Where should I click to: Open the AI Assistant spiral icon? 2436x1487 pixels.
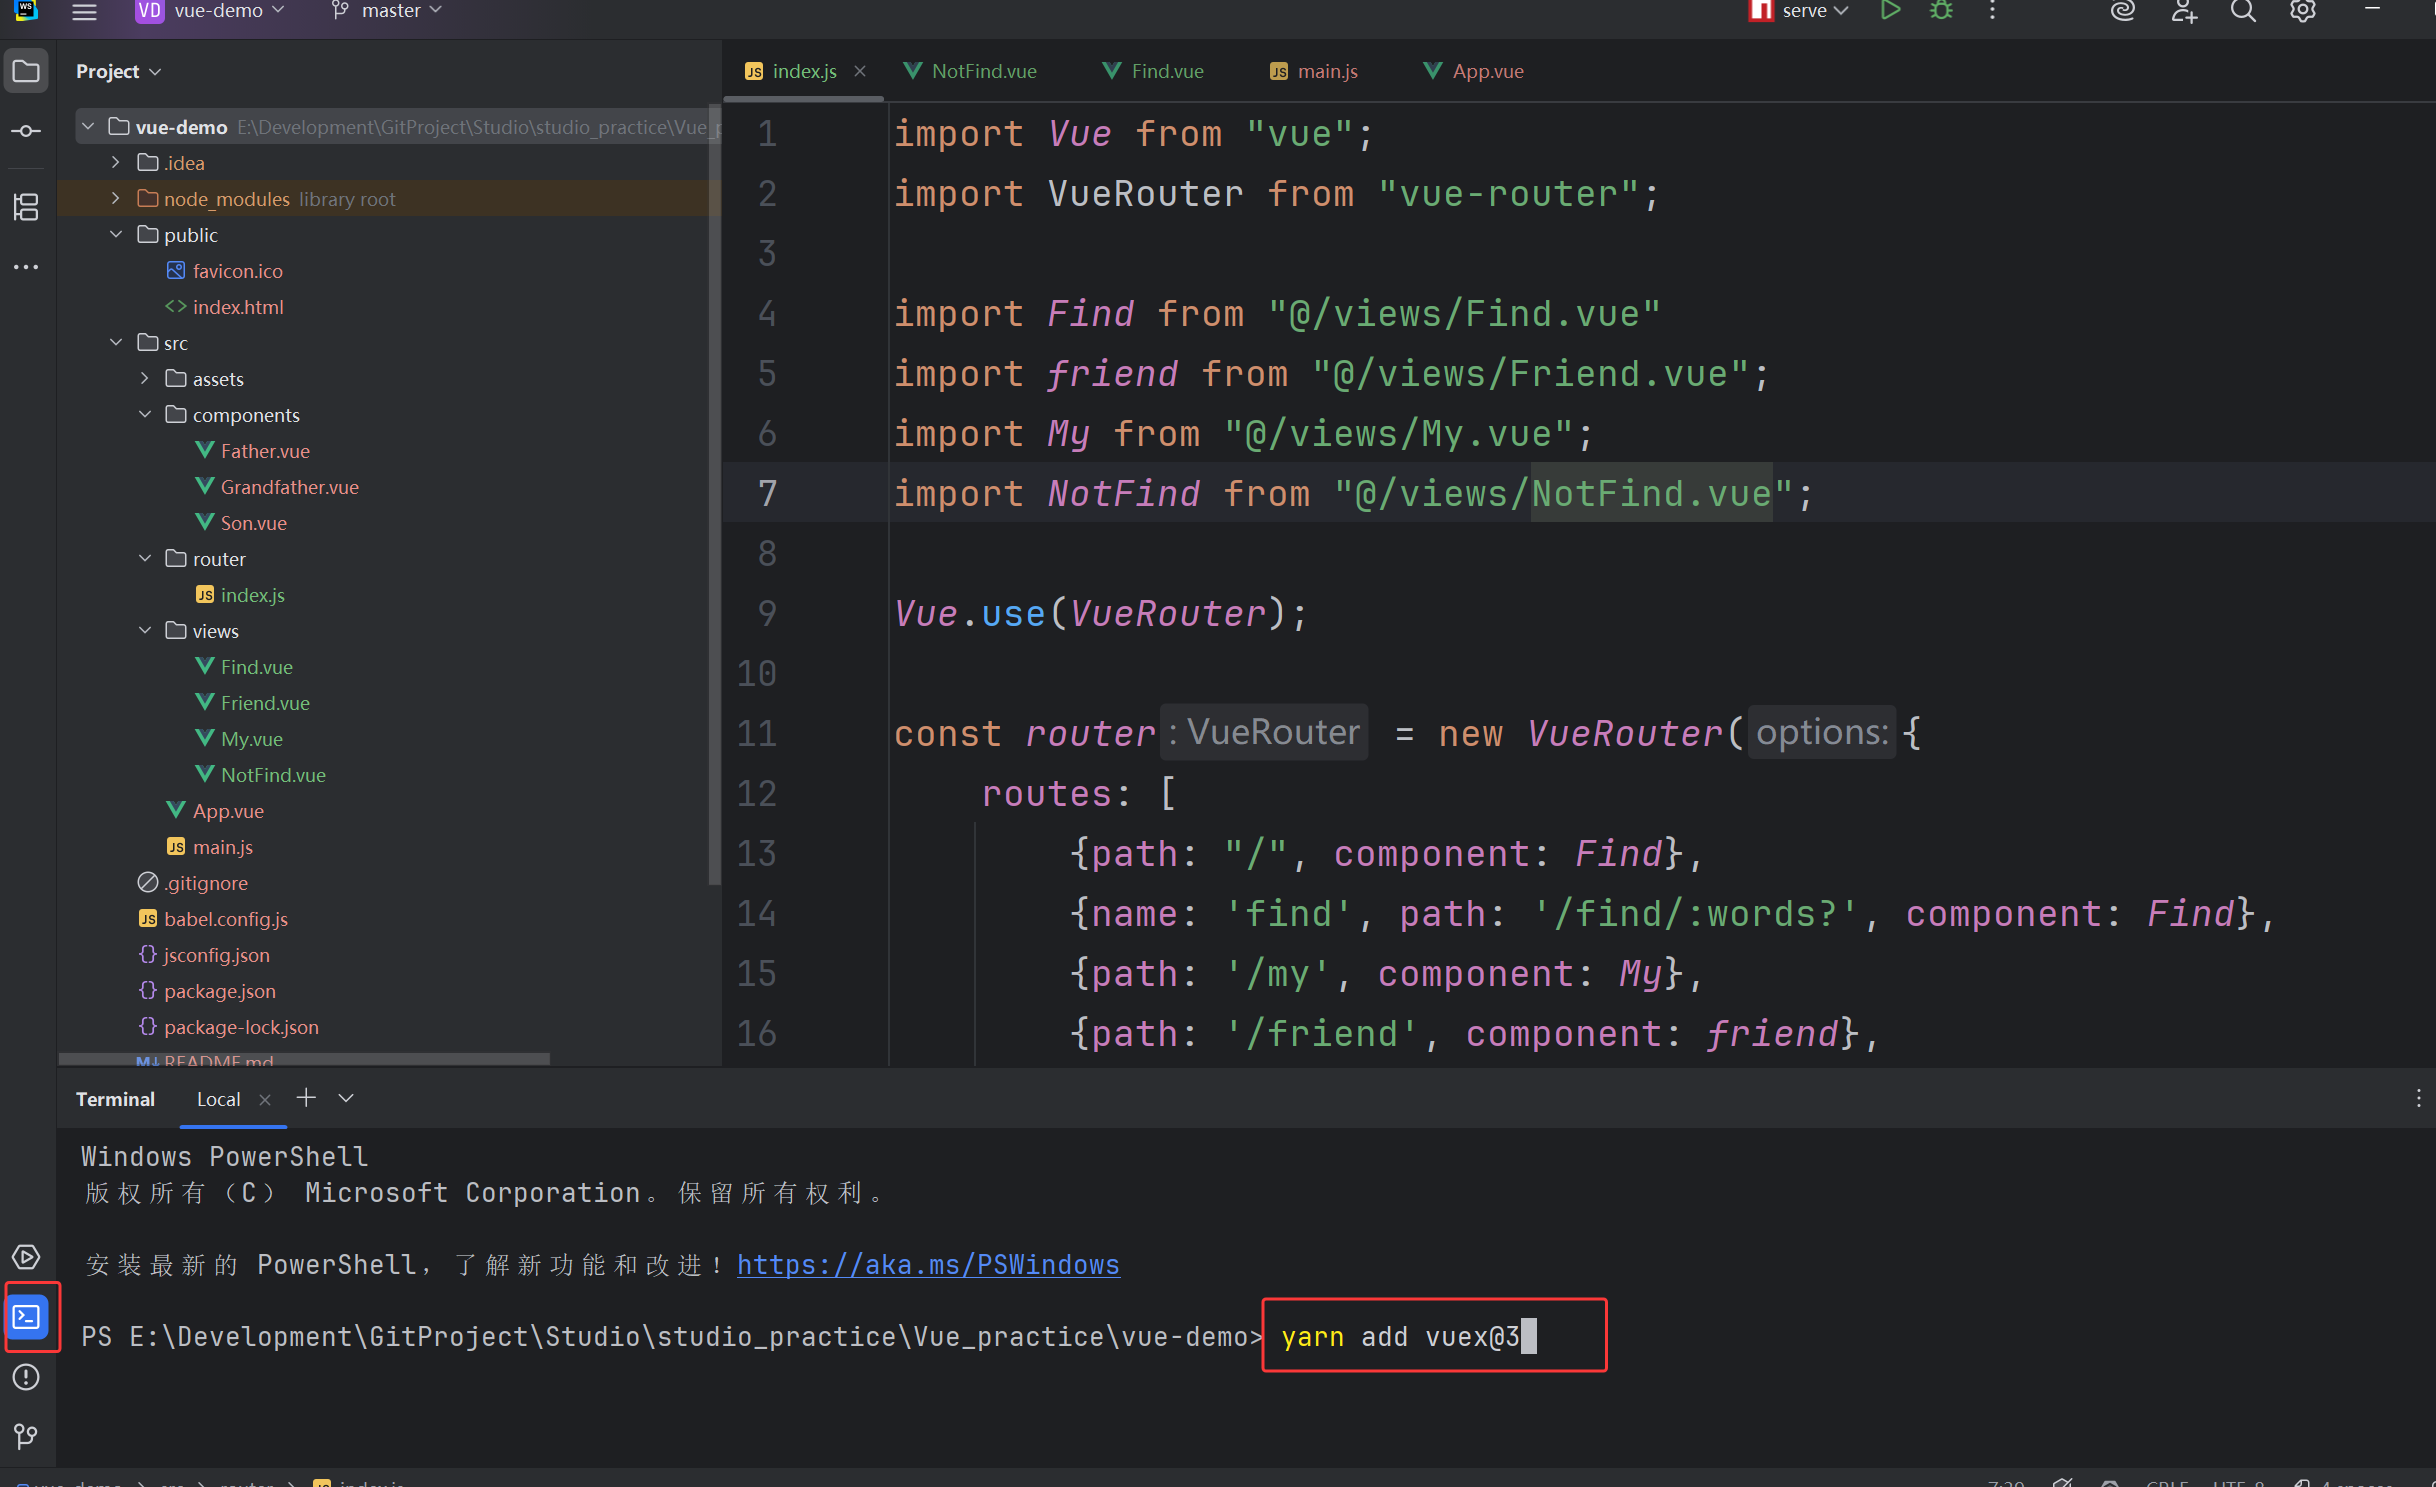pyautogui.click(x=2122, y=11)
